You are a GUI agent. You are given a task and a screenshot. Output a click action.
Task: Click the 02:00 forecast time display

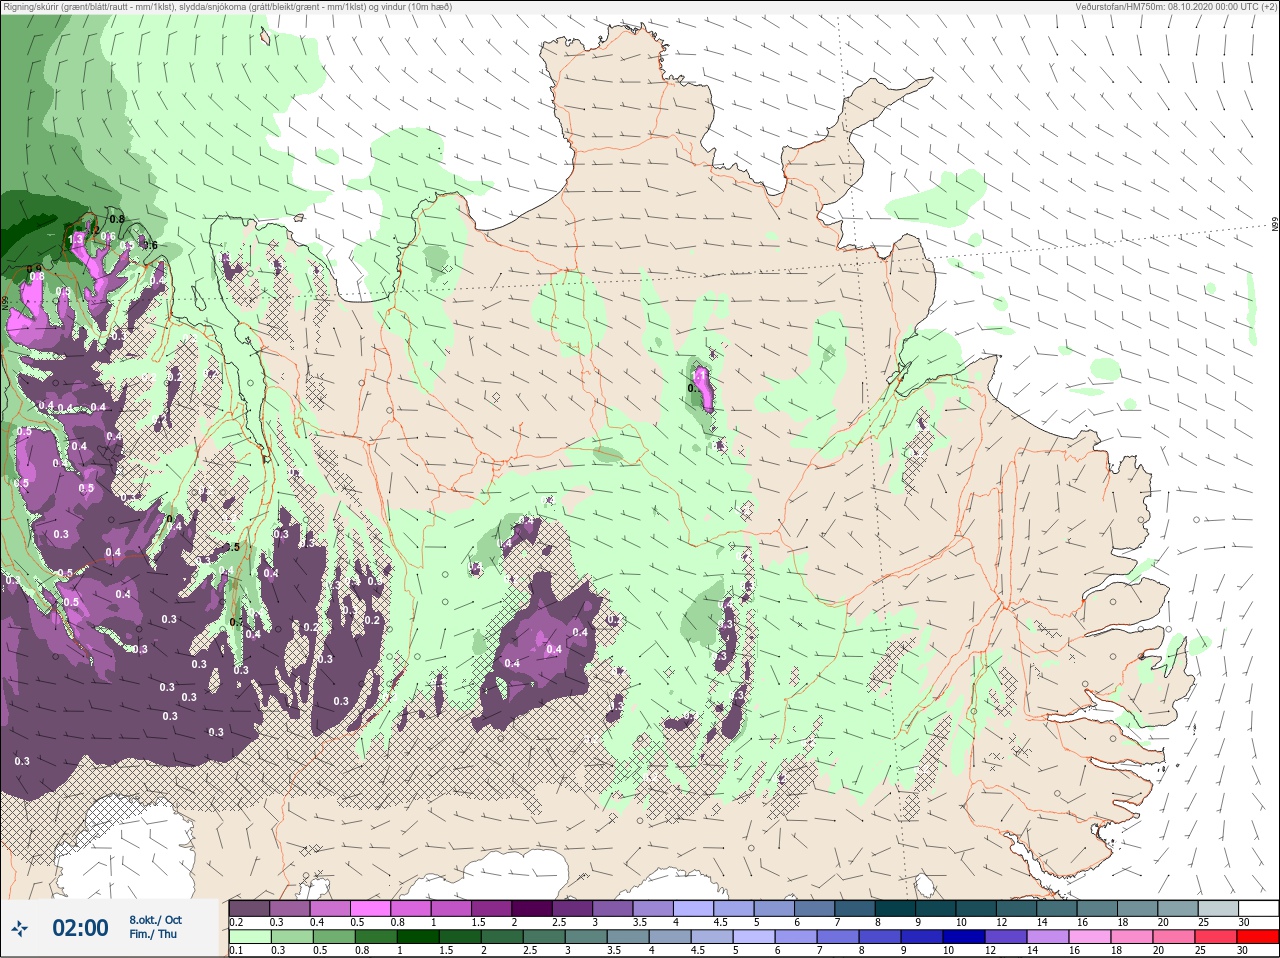tap(80, 928)
